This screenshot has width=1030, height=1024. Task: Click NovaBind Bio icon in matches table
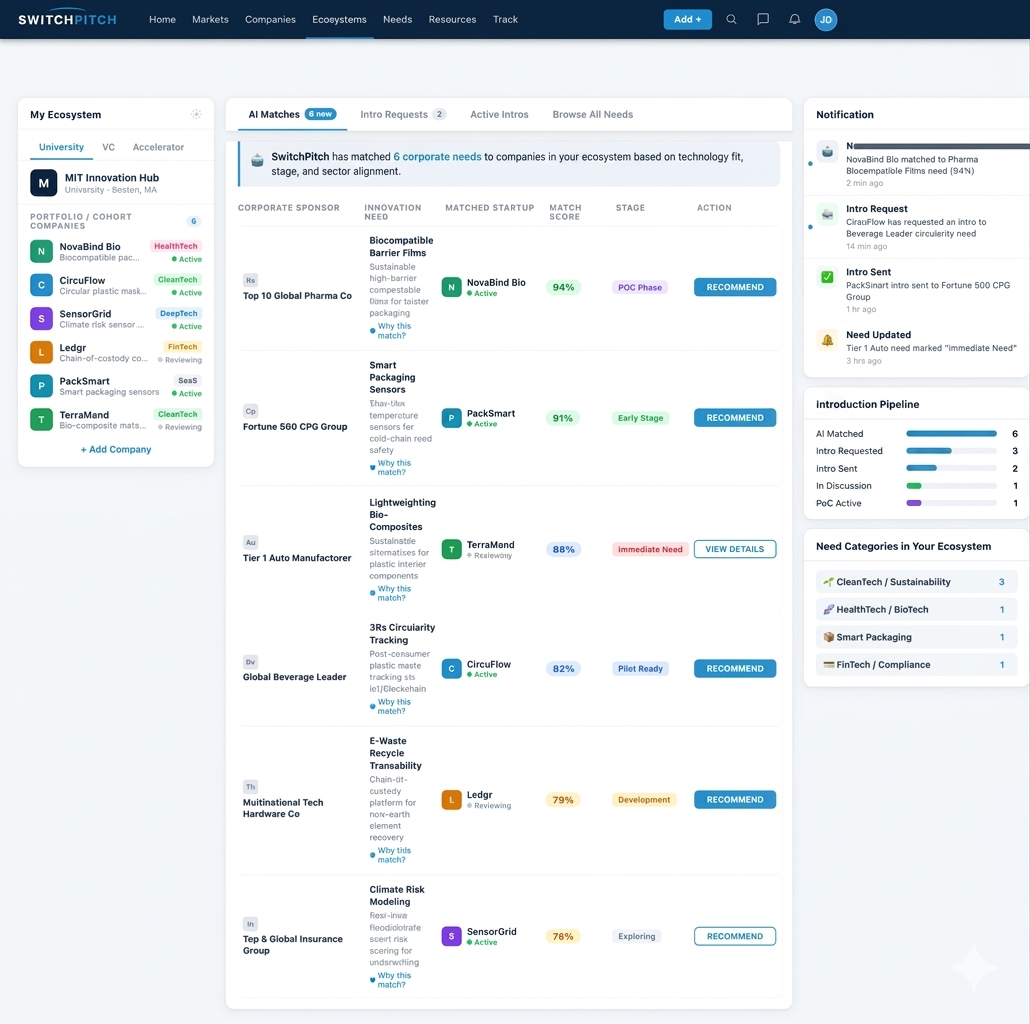tap(451, 287)
